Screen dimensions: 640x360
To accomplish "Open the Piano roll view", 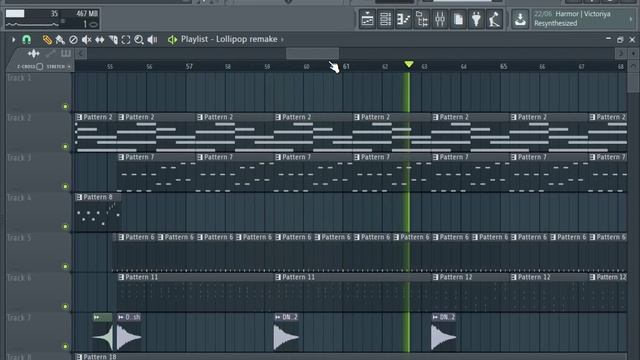I will click(403, 19).
